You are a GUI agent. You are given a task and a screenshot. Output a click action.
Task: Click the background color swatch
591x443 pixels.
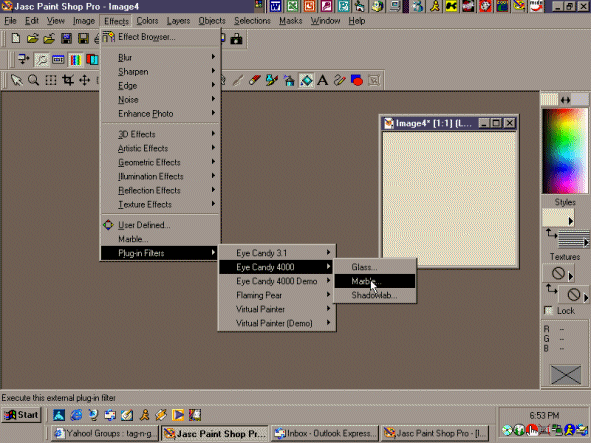[580, 100]
